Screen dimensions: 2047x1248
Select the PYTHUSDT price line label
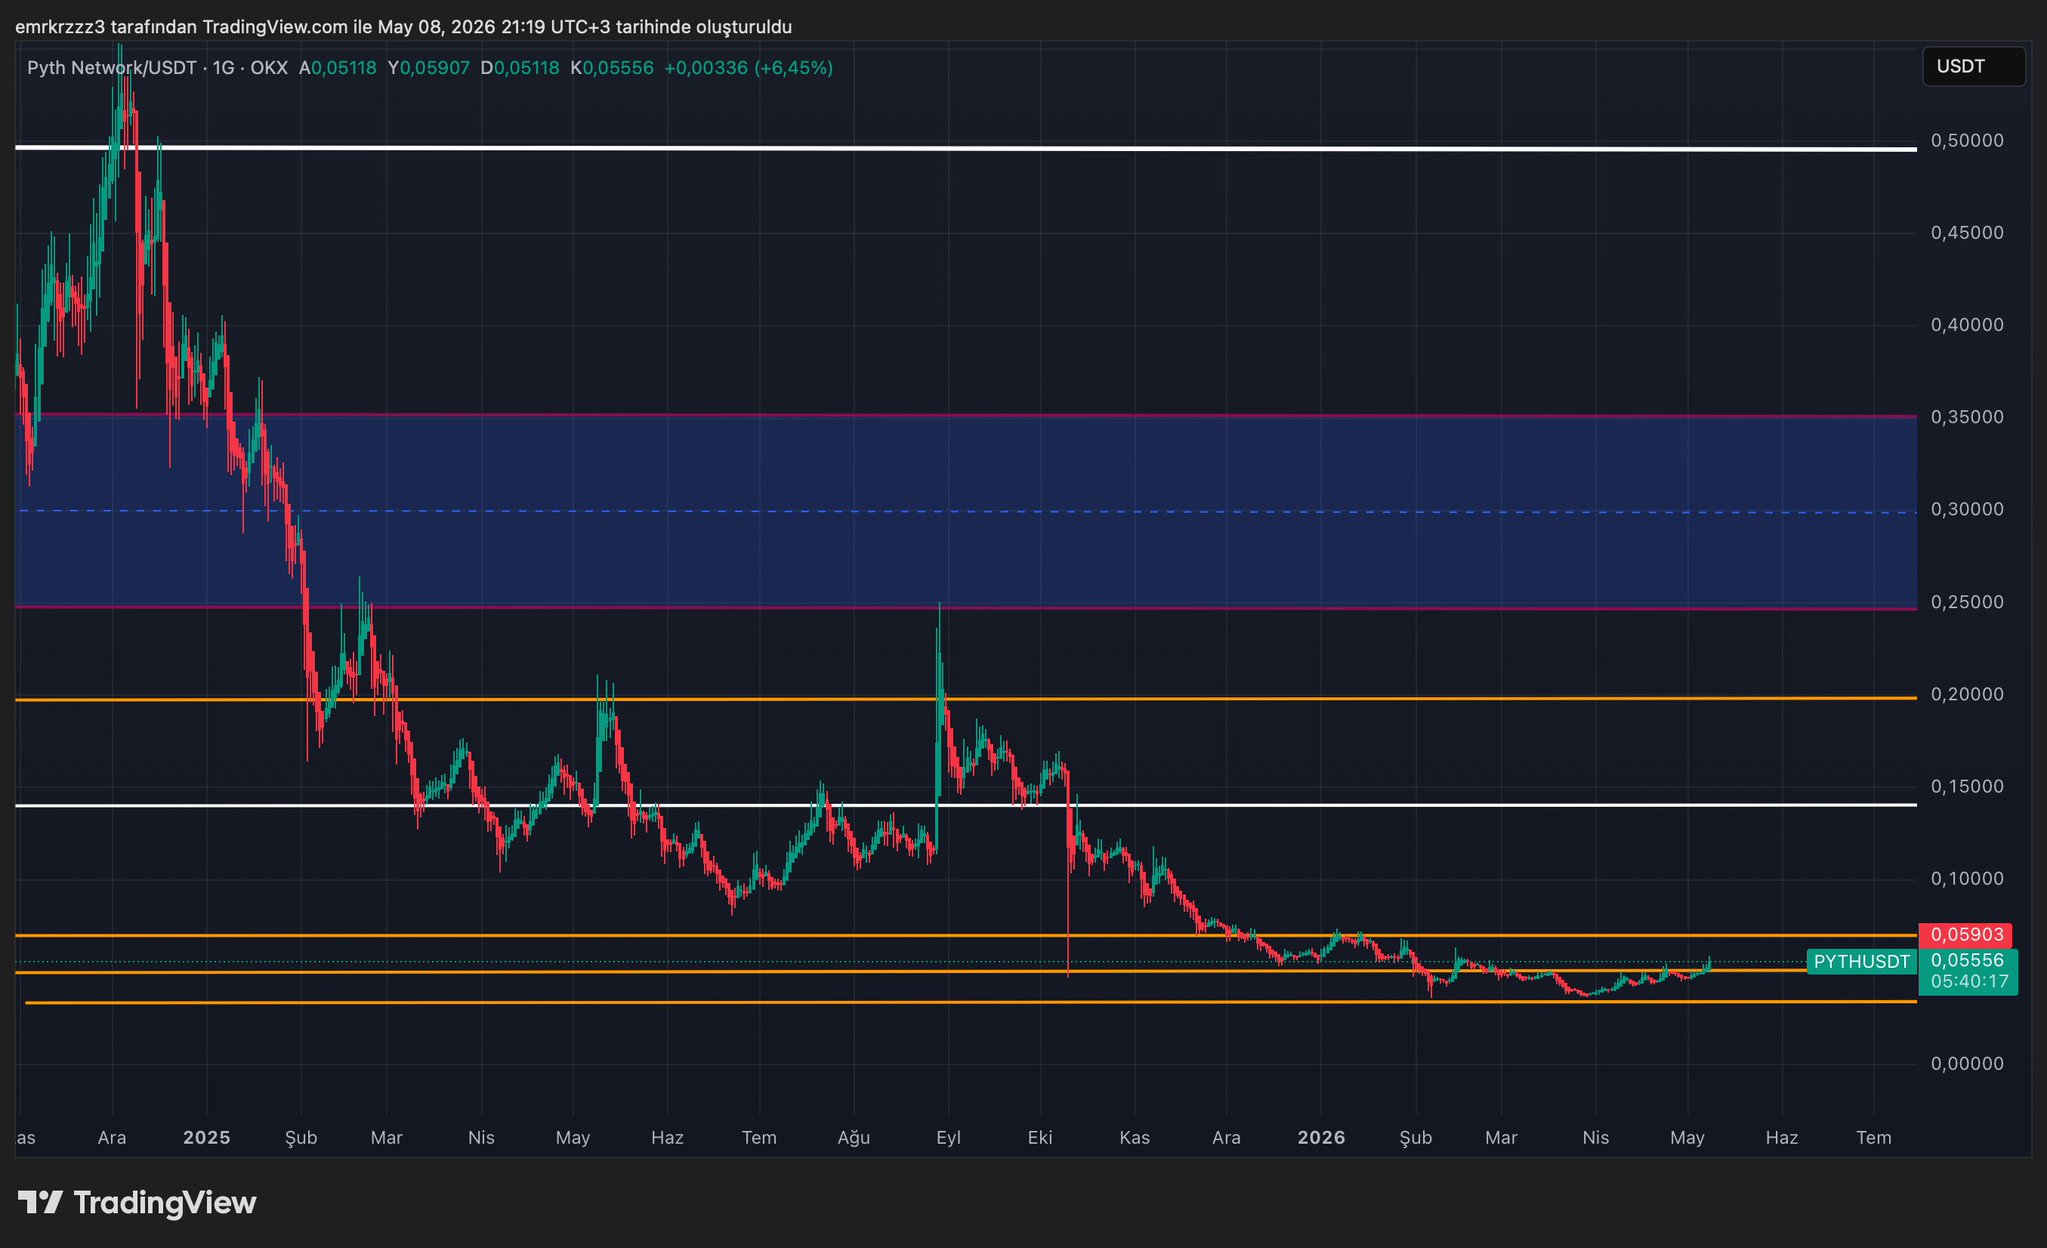coord(1861,962)
